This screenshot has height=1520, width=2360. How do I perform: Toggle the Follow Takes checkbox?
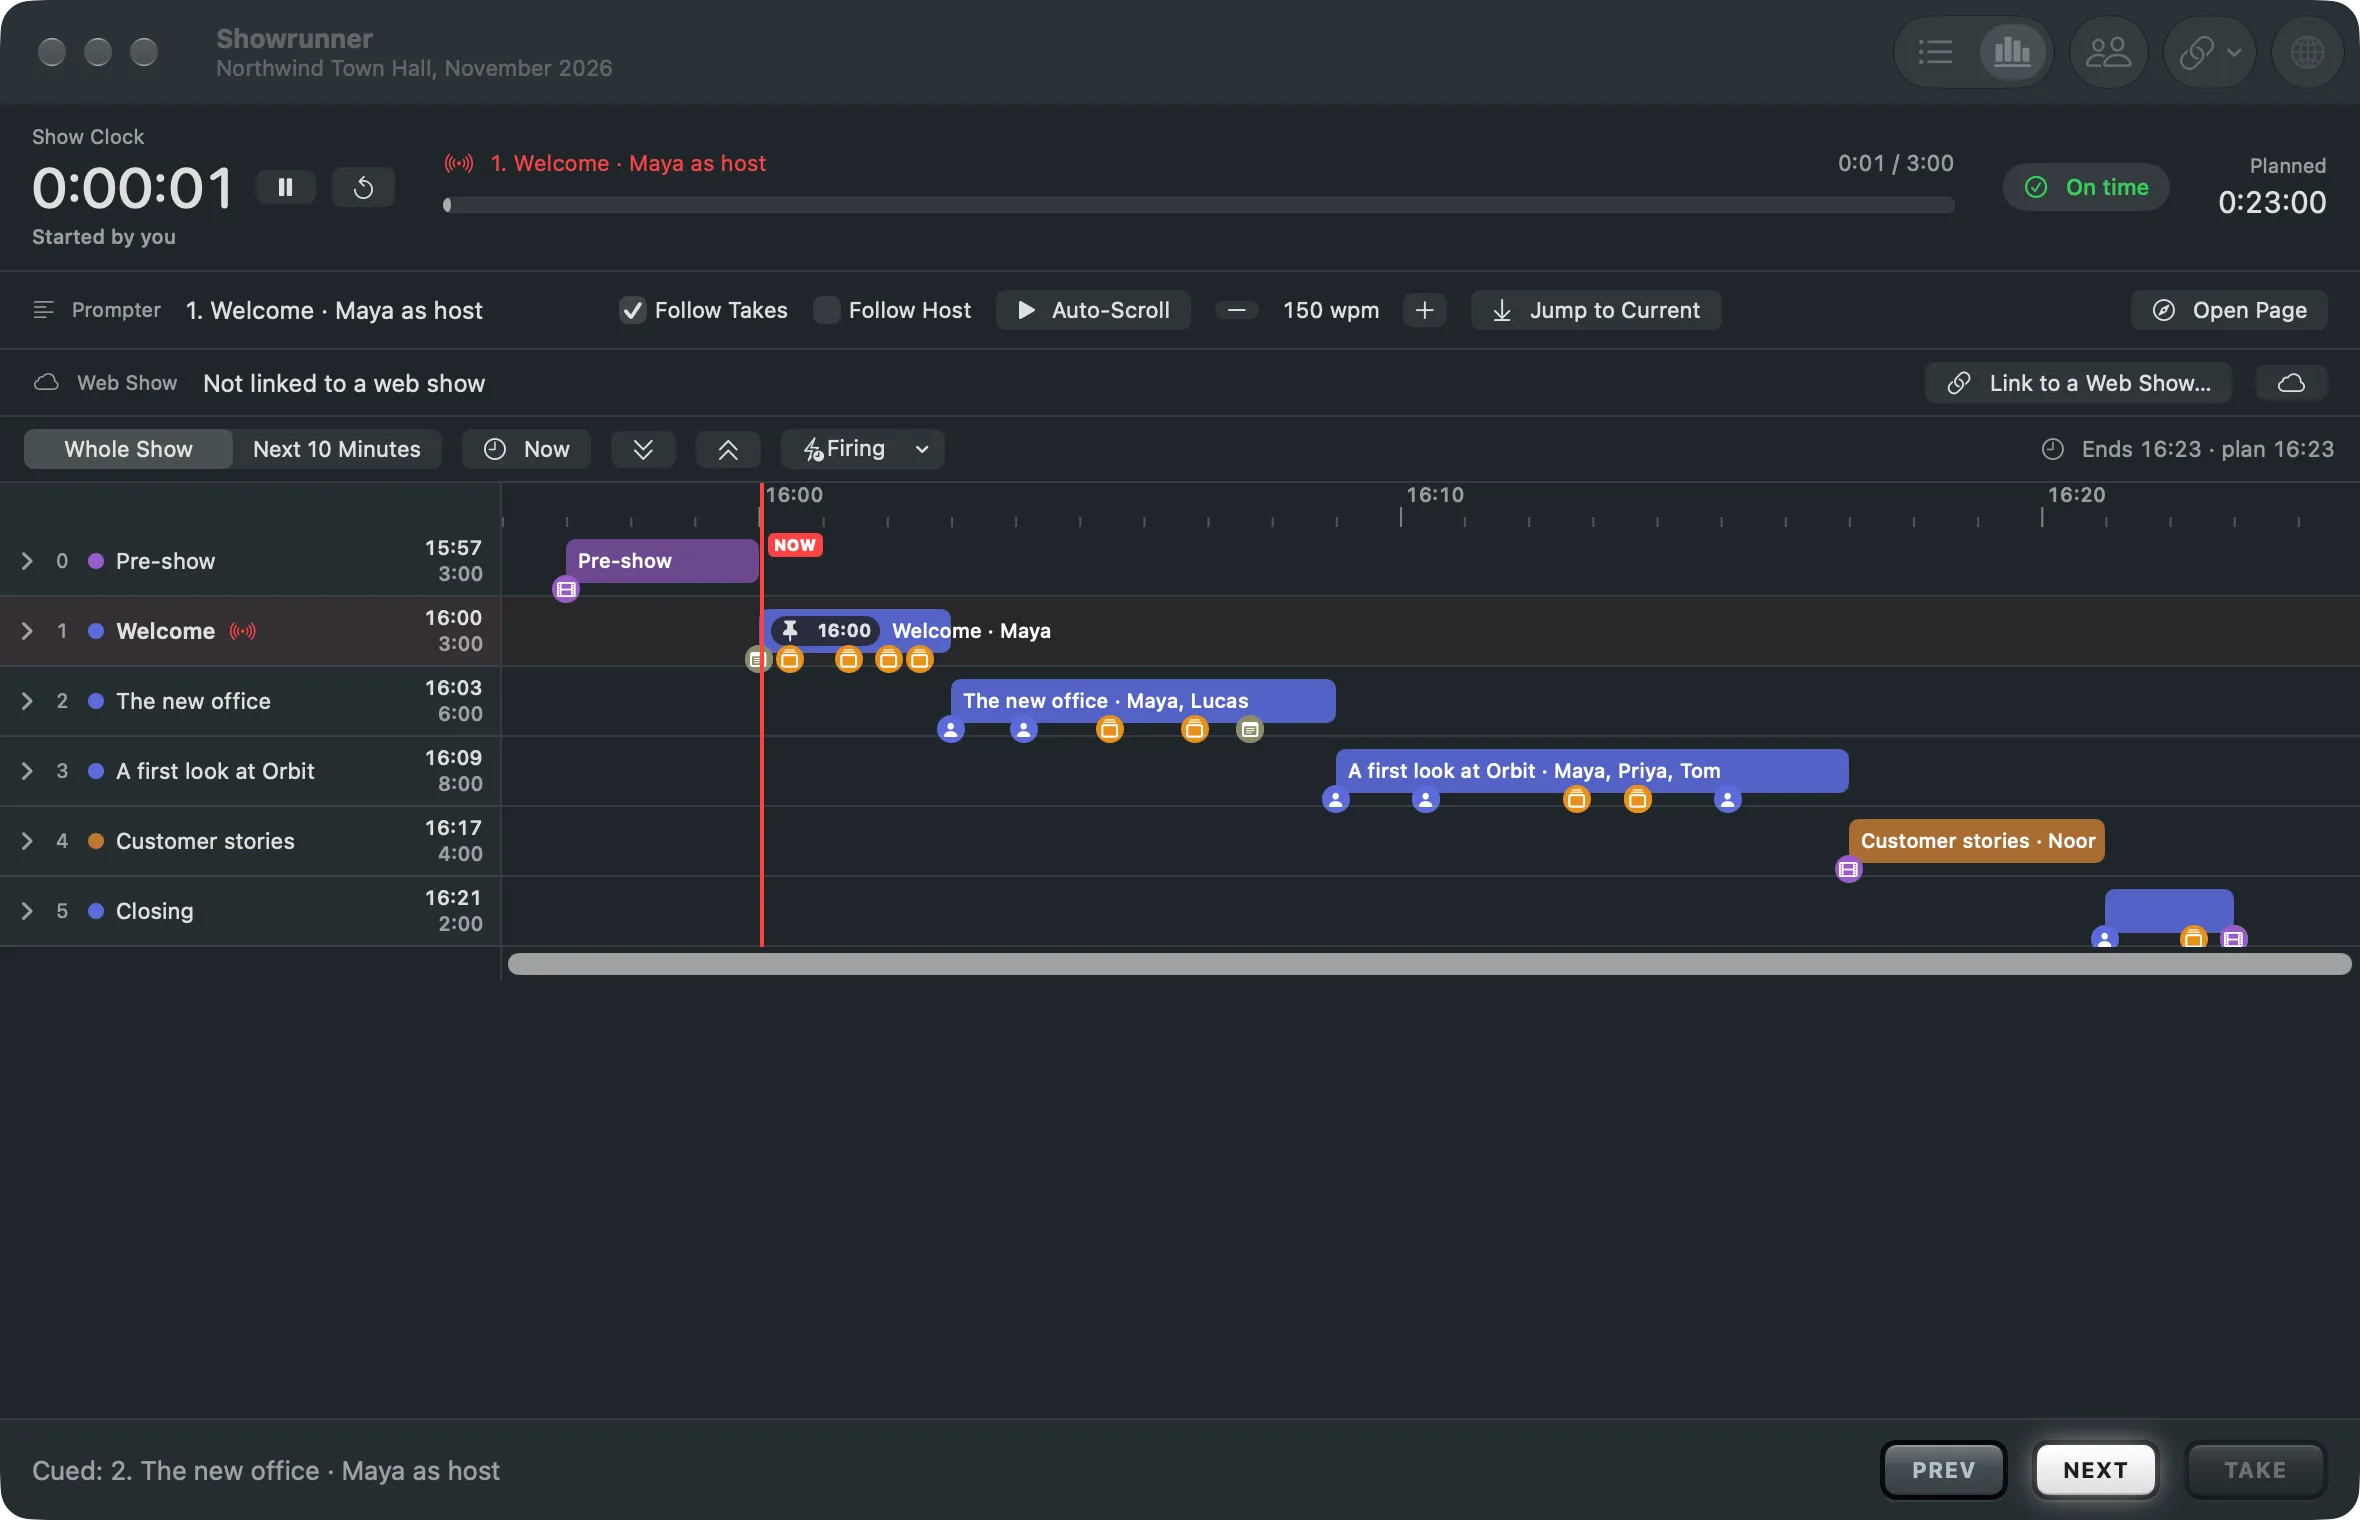(x=632, y=310)
